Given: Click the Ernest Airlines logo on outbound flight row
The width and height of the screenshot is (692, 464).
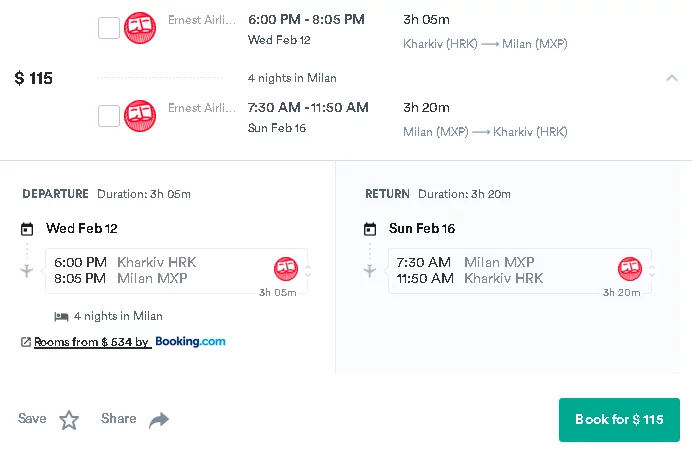Looking at the screenshot, I should coord(140,29).
